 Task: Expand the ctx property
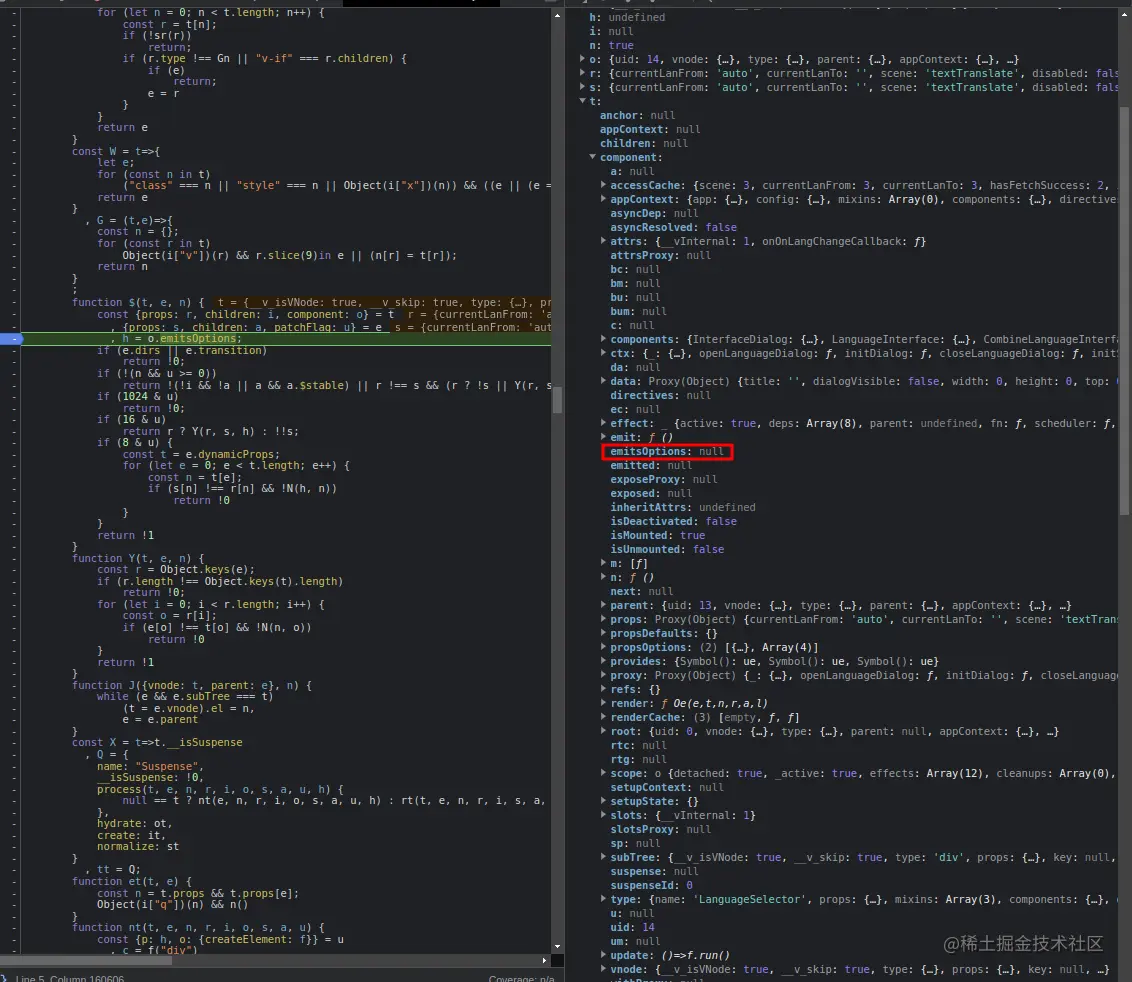point(604,353)
